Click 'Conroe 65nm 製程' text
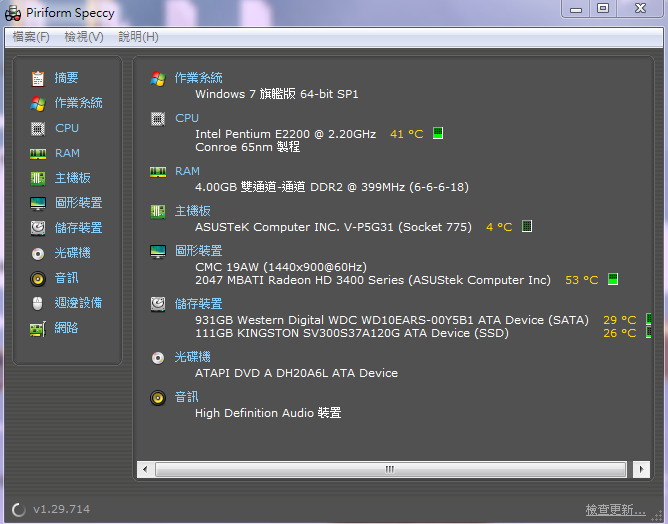Viewport: 668px width, 524px height. pos(248,147)
